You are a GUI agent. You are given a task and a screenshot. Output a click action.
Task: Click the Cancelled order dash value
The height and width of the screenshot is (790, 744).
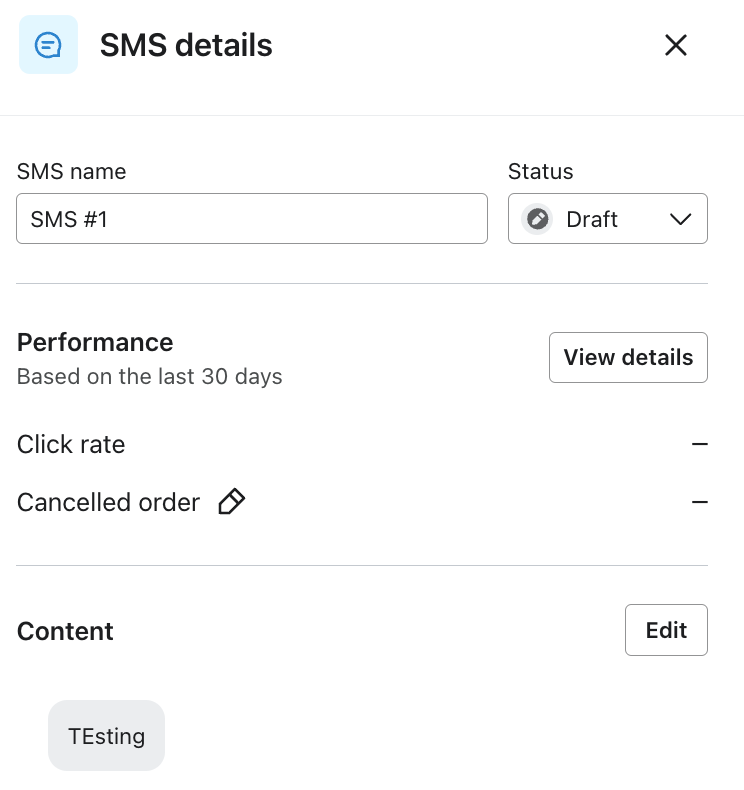(x=700, y=502)
